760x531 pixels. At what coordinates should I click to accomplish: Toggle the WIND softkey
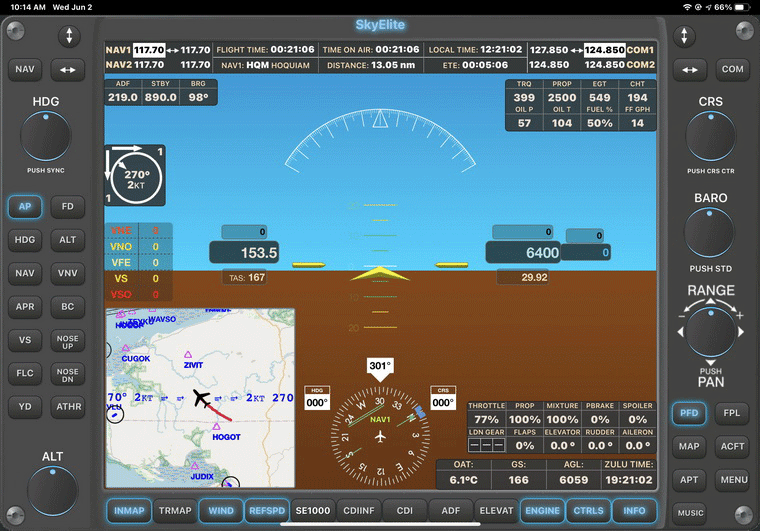coord(221,510)
